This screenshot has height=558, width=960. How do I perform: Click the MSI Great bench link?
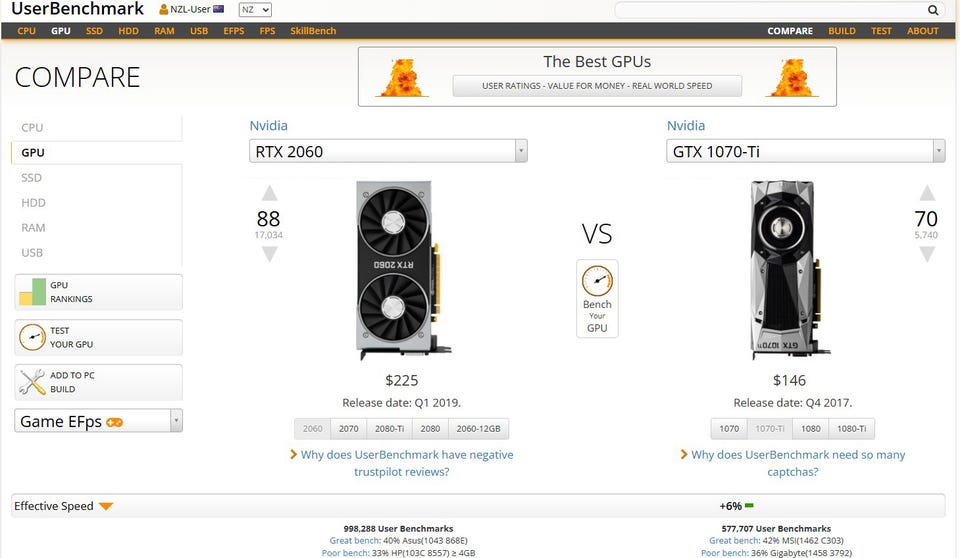click(x=776, y=541)
